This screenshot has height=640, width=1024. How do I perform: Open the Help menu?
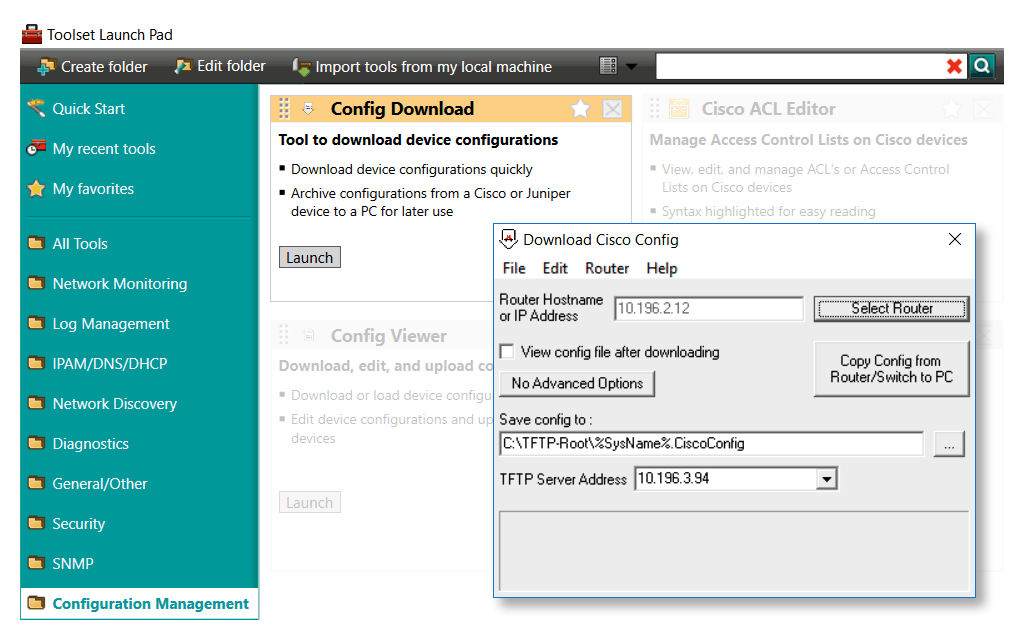point(663,268)
